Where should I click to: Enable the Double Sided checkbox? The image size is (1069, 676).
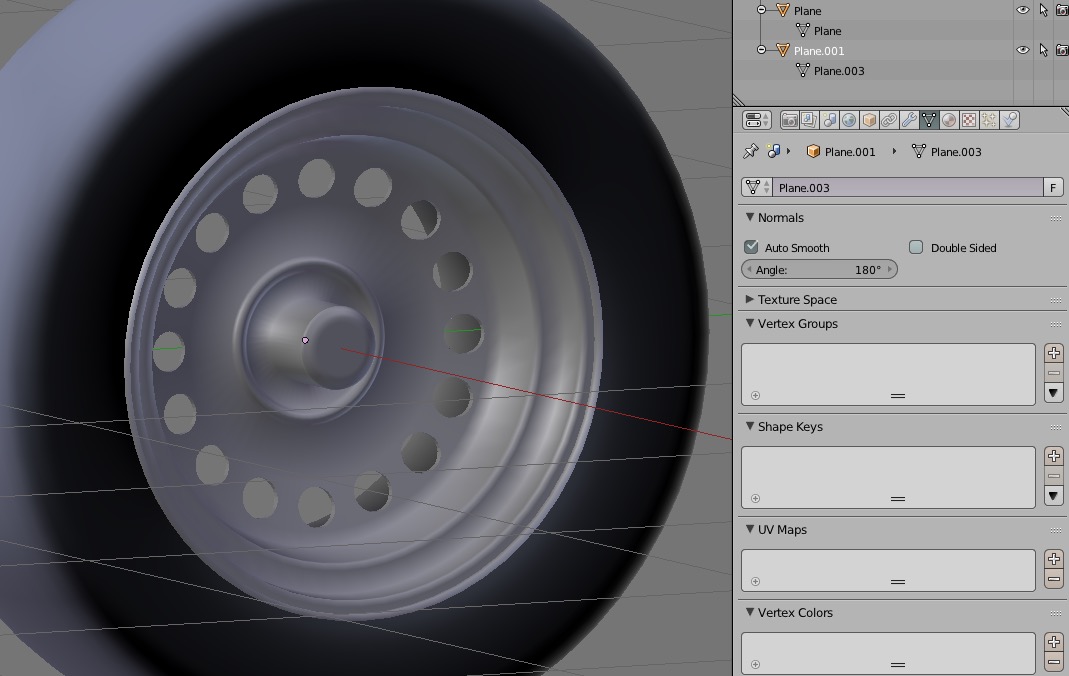[x=916, y=247]
